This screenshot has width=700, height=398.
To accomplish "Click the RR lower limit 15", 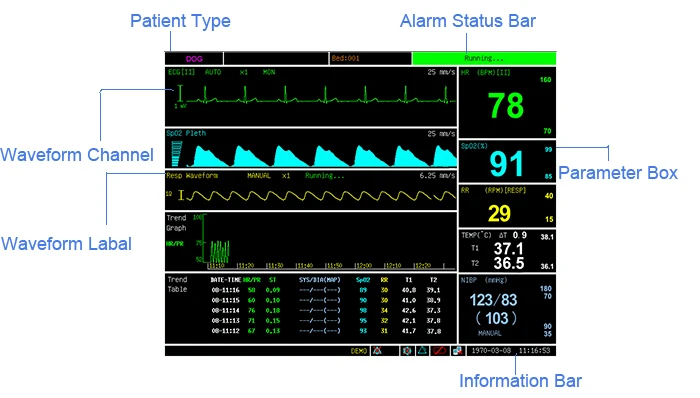I will tap(549, 219).
